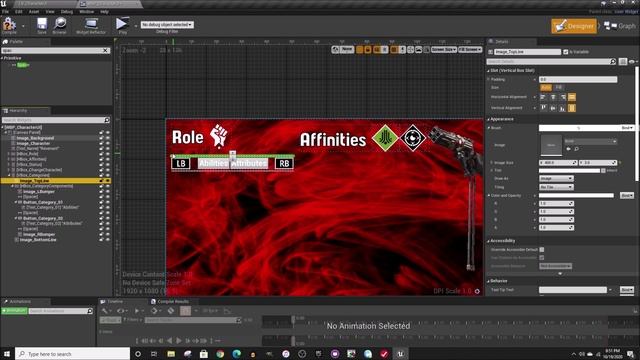Viewport: 640px width, 360px height.
Task: Click the Play toolbar button
Action: click(122, 25)
